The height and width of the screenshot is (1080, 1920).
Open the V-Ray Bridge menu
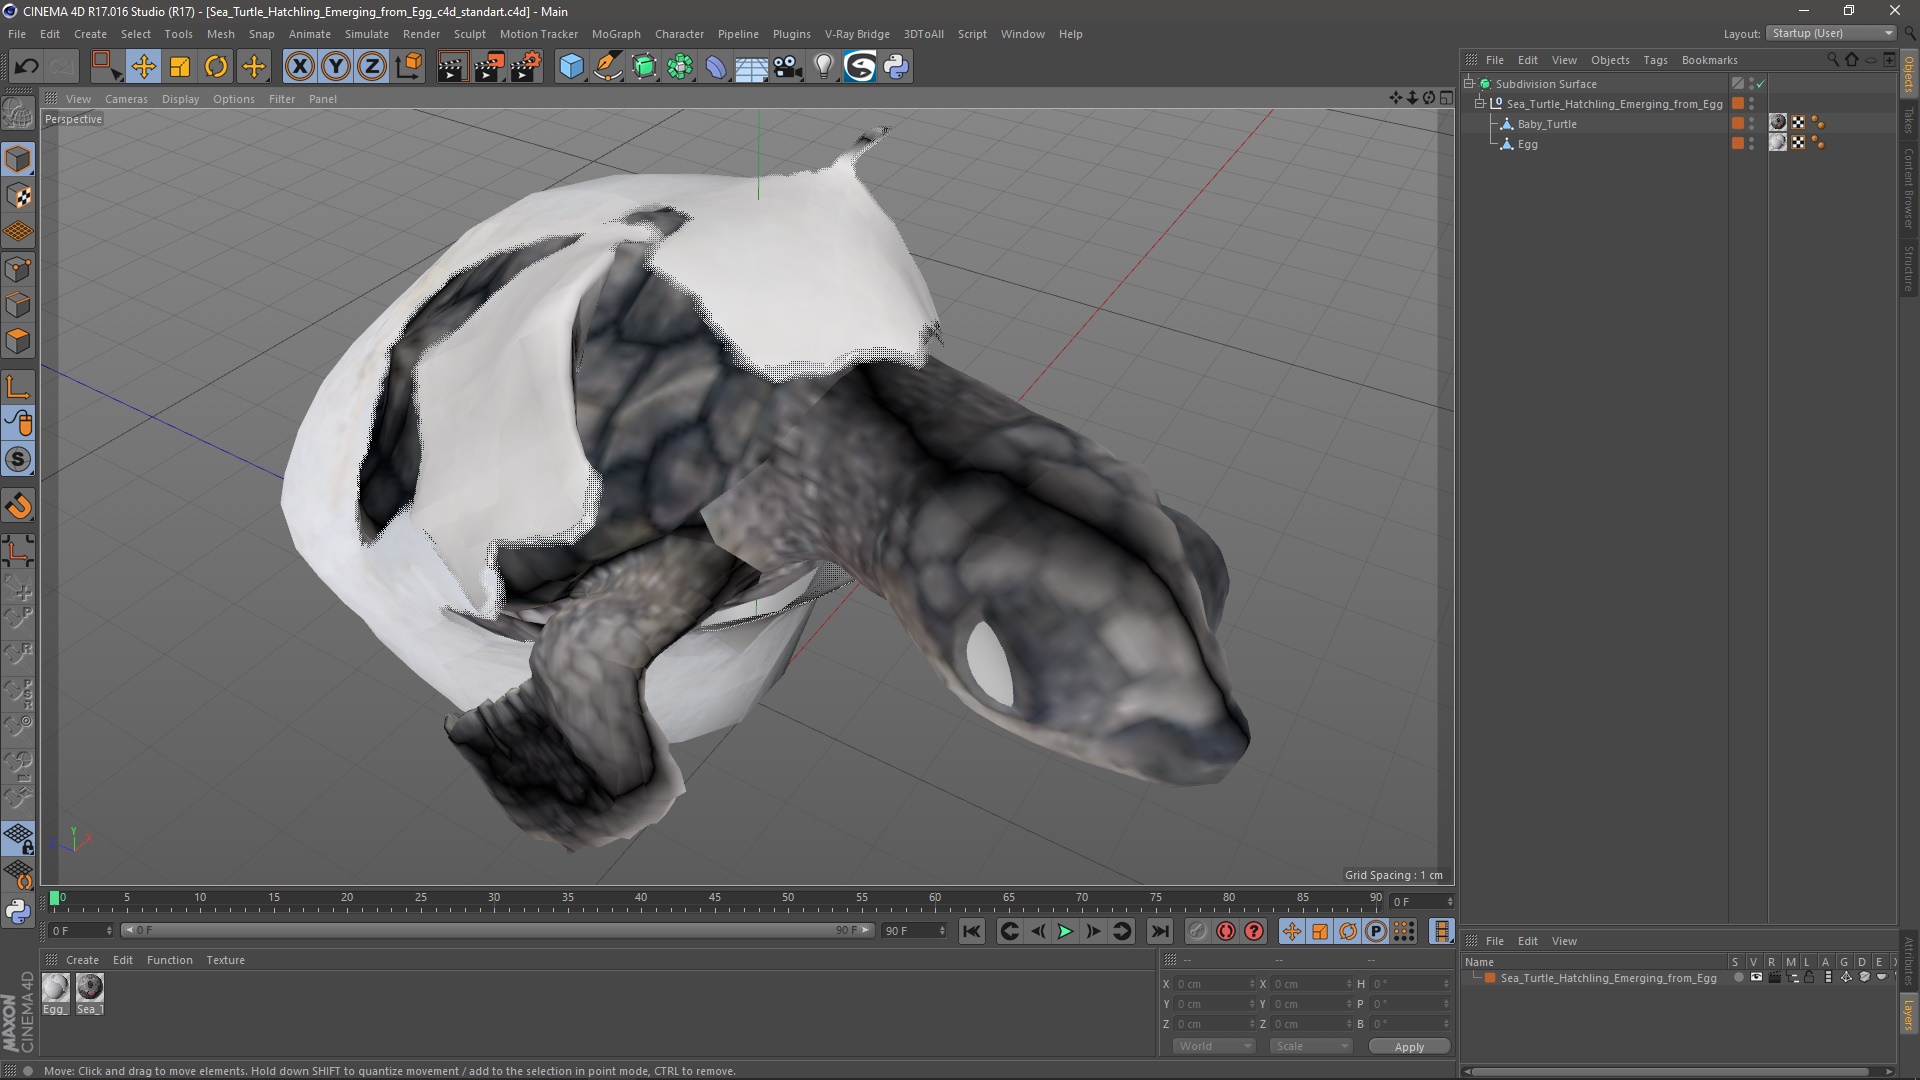tap(857, 34)
